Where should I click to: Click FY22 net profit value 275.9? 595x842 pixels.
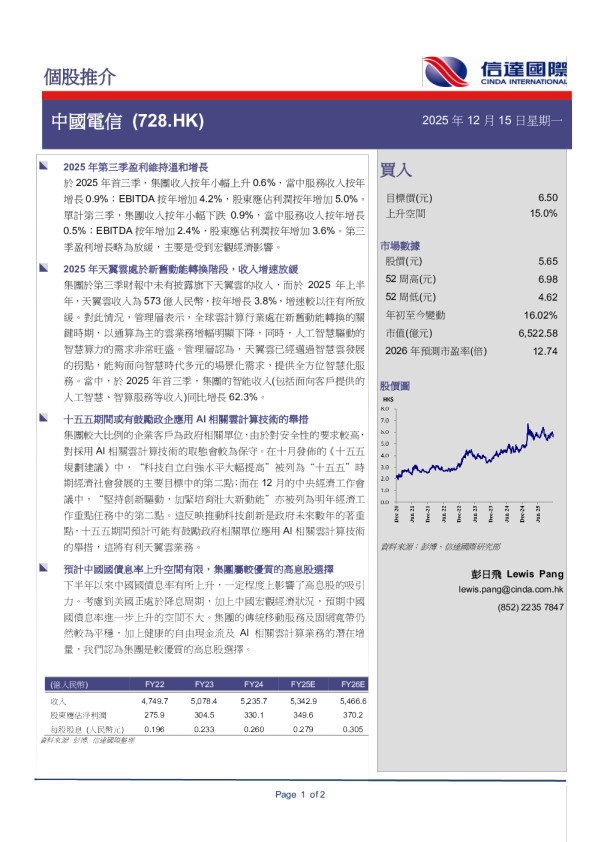155,715
